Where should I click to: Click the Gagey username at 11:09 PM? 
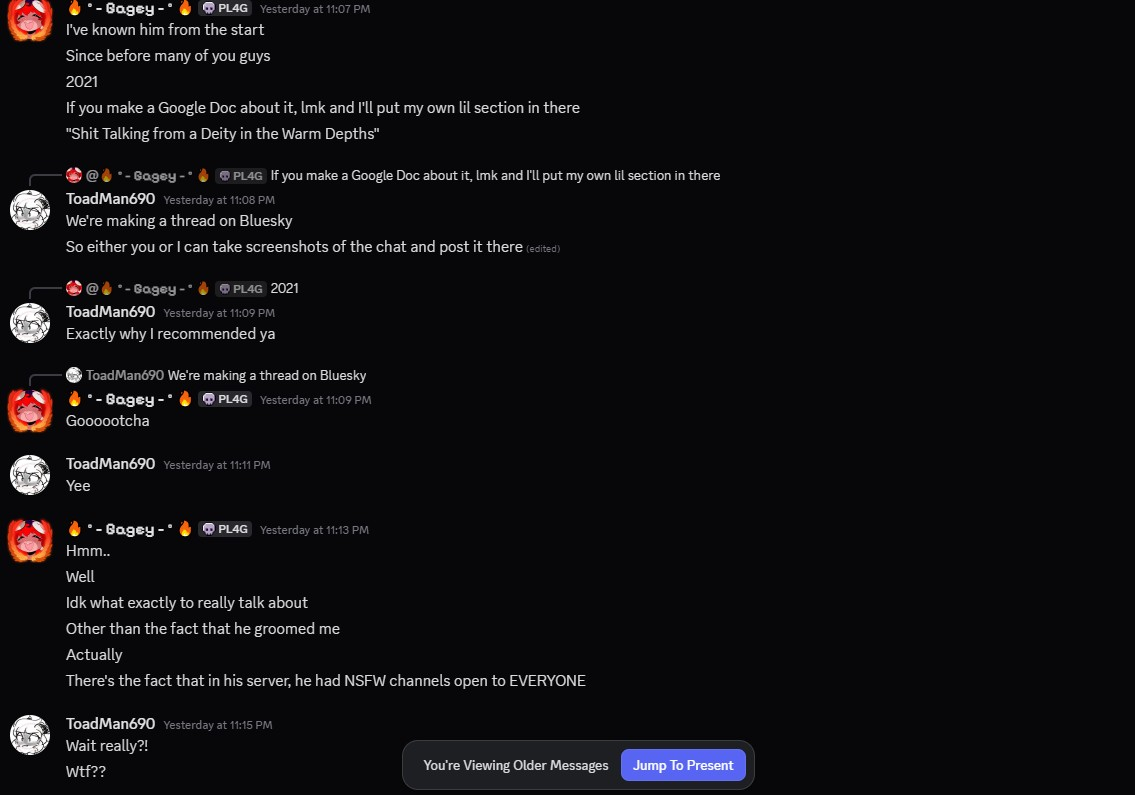(130, 399)
